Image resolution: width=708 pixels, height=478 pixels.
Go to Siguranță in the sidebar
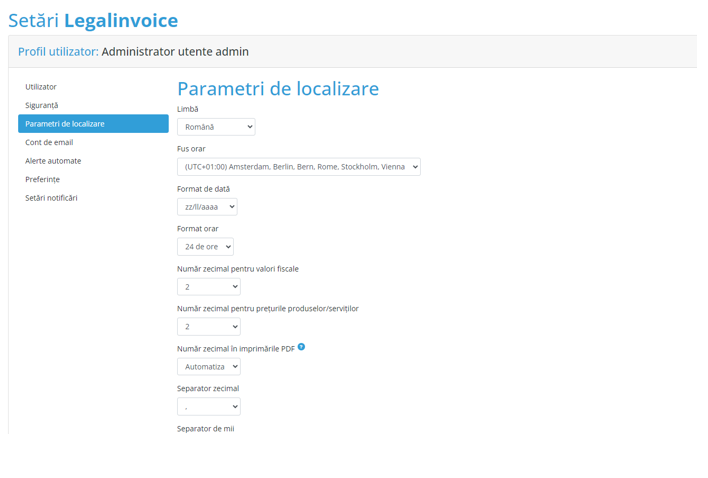click(42, 105)
